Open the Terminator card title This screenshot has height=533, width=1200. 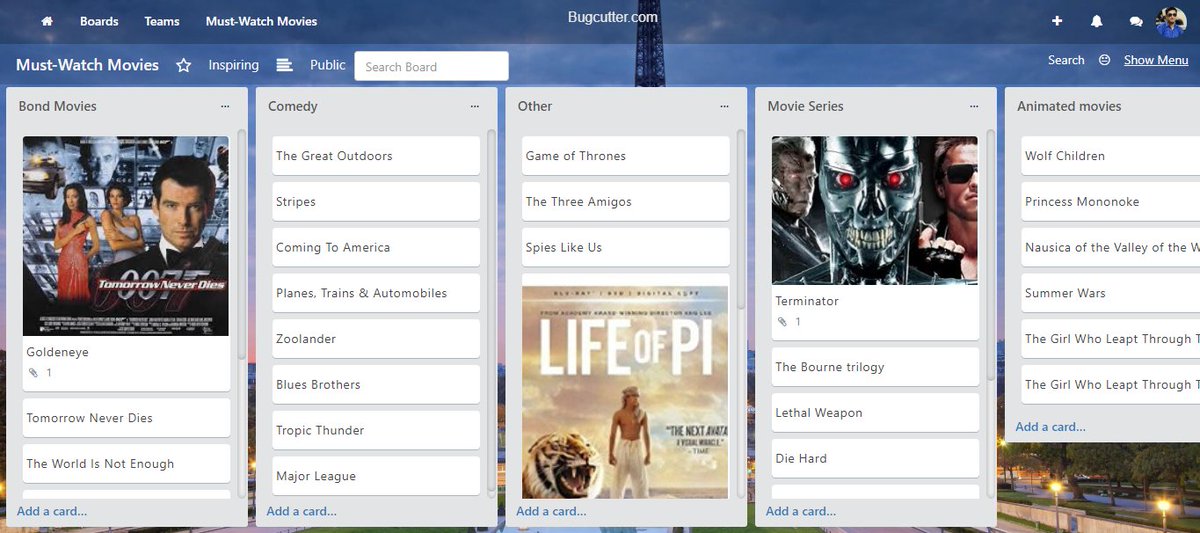[807, 301]
